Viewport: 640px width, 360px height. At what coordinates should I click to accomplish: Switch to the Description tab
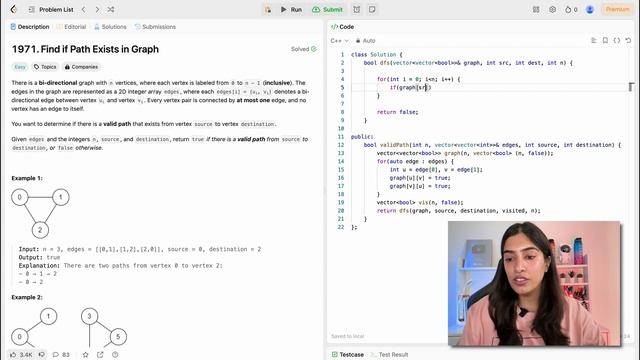pos(30,27)
